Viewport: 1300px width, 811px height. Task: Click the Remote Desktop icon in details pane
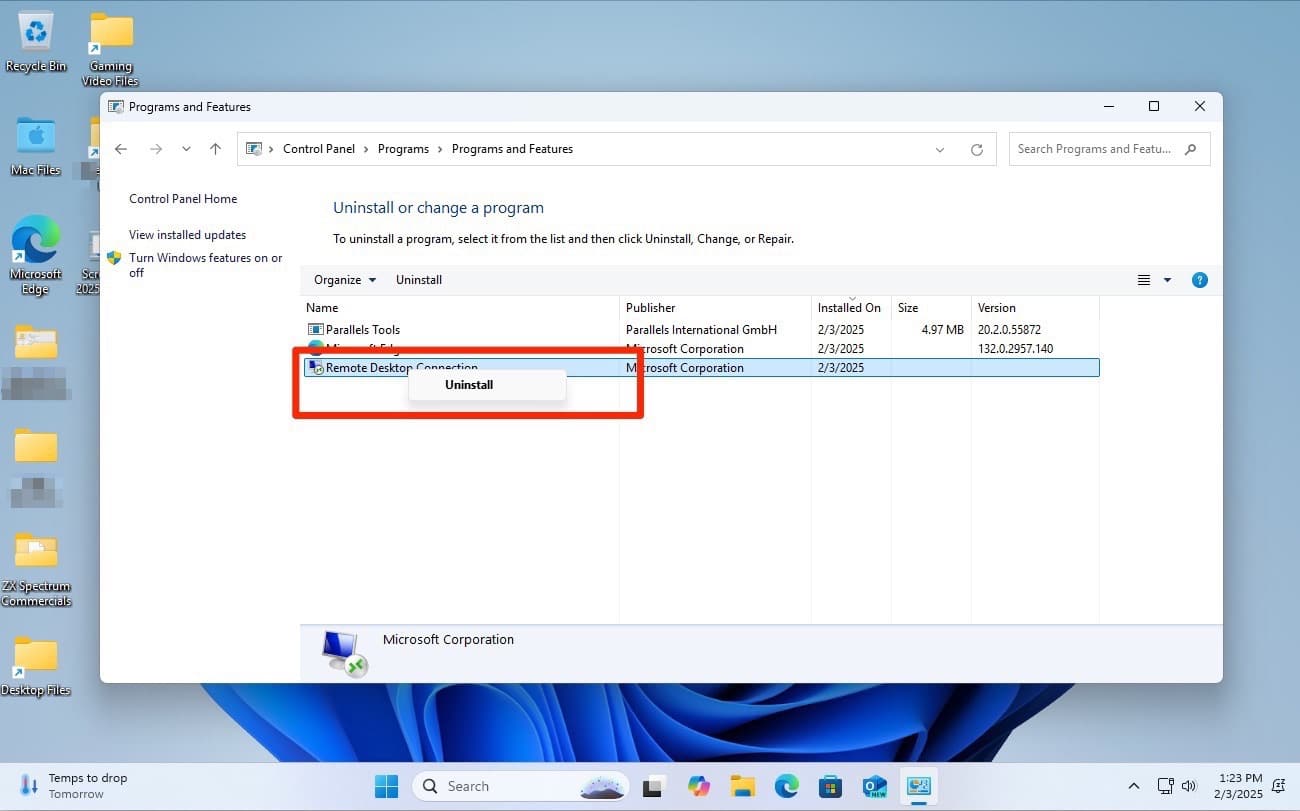[x=345, y=653]
